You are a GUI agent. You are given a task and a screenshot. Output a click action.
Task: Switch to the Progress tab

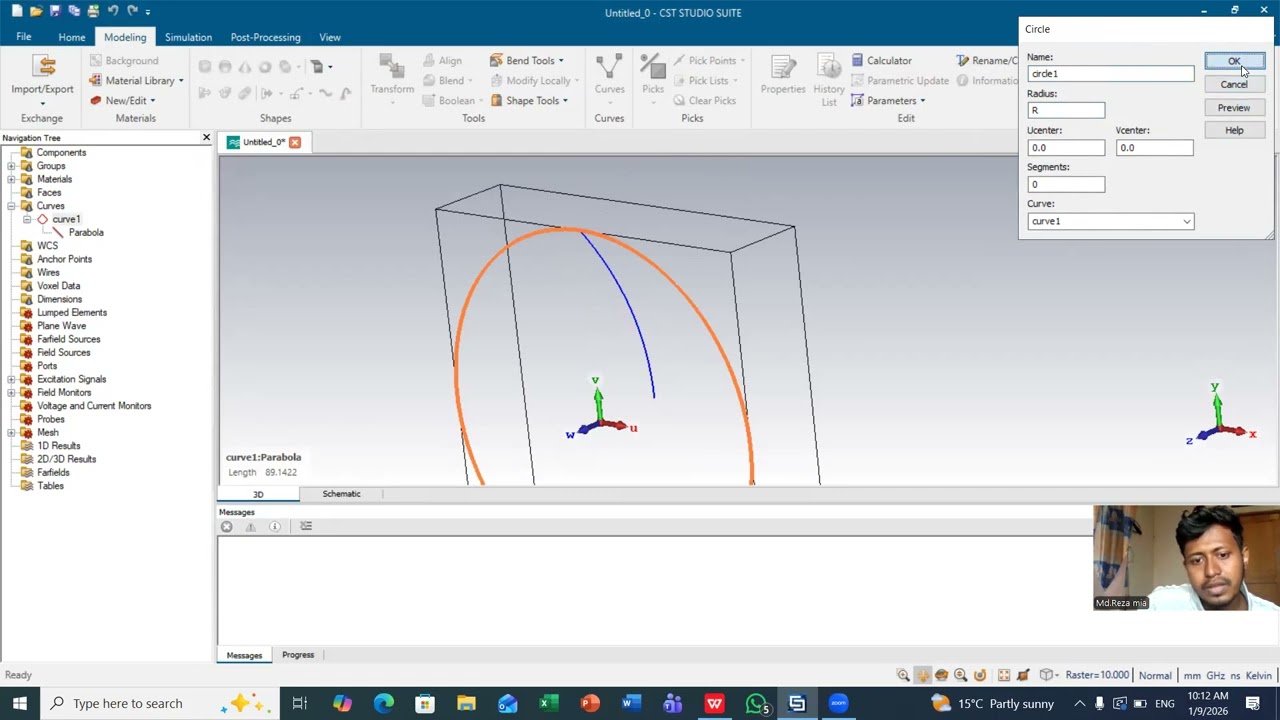[298, 655]
